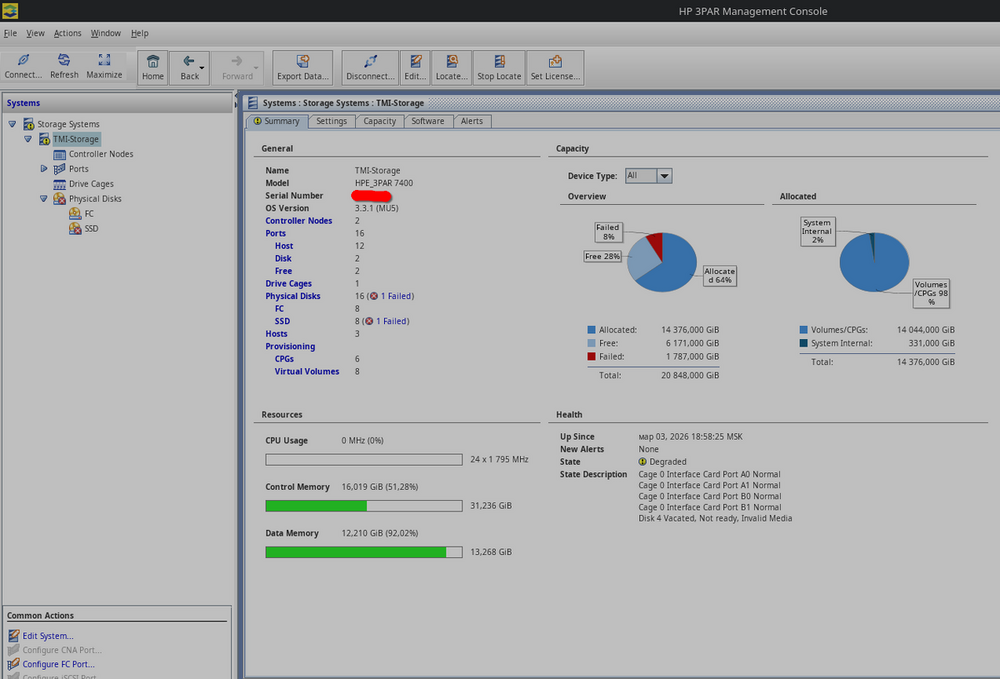The height and width of the screenshot is (679, 1000).
Task: Open the Actions menu
Action: [x=68, y=33]
